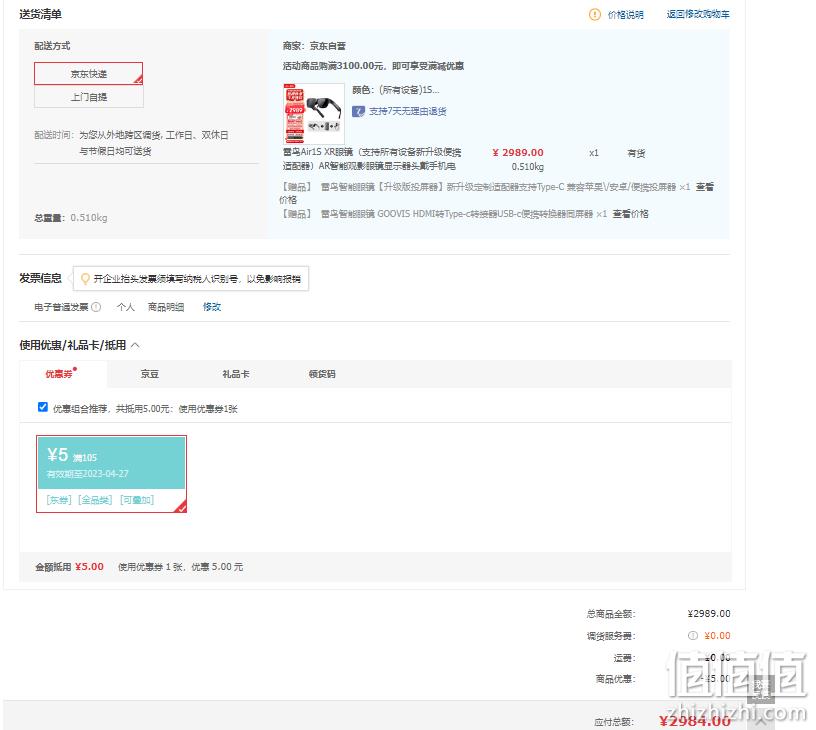816x730 pixels.
Task: Open the 雷鸟Air1S glasses product thumbnail
Action: [314, 113]
